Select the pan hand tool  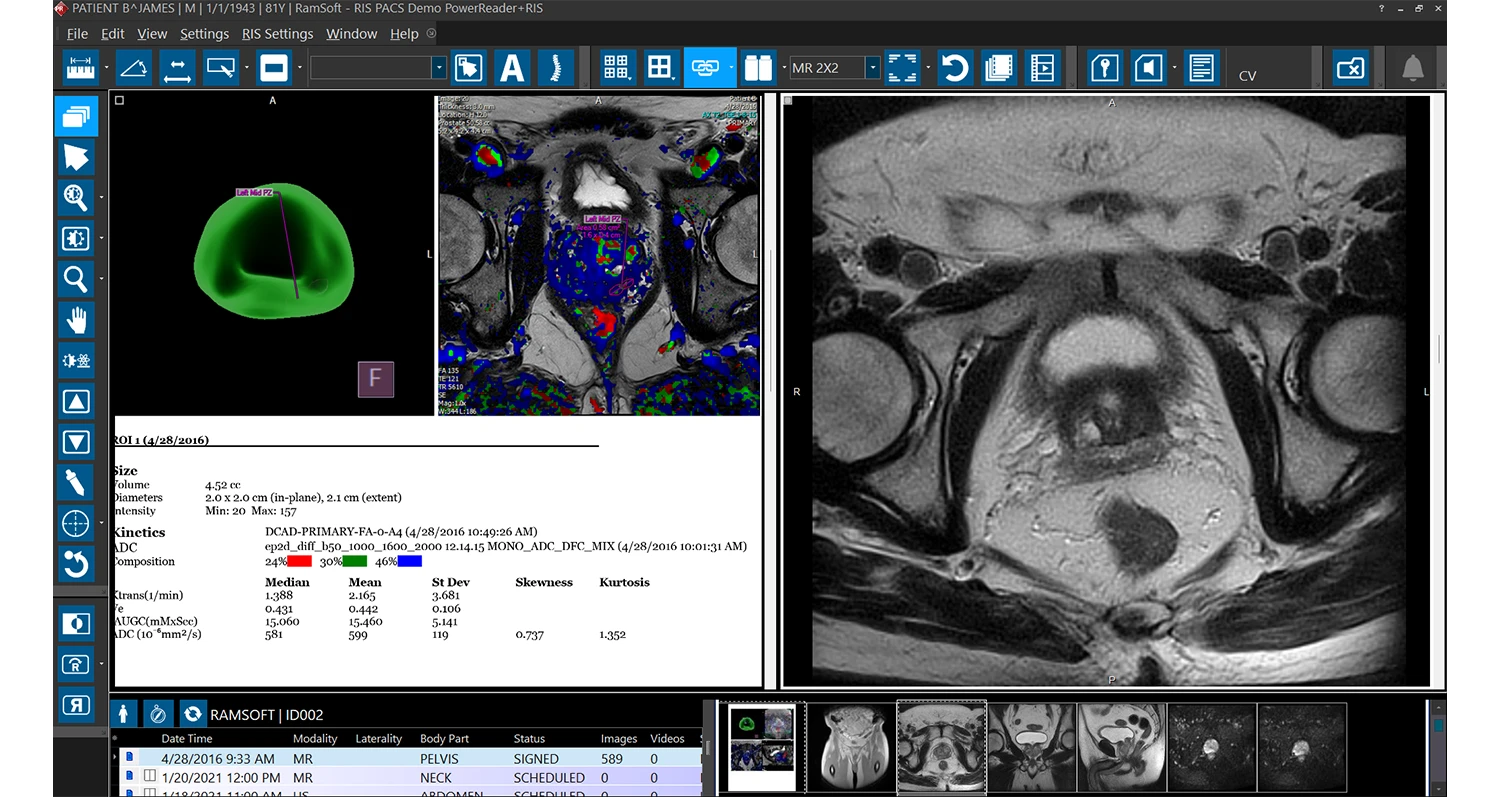[x=76, y=319]
